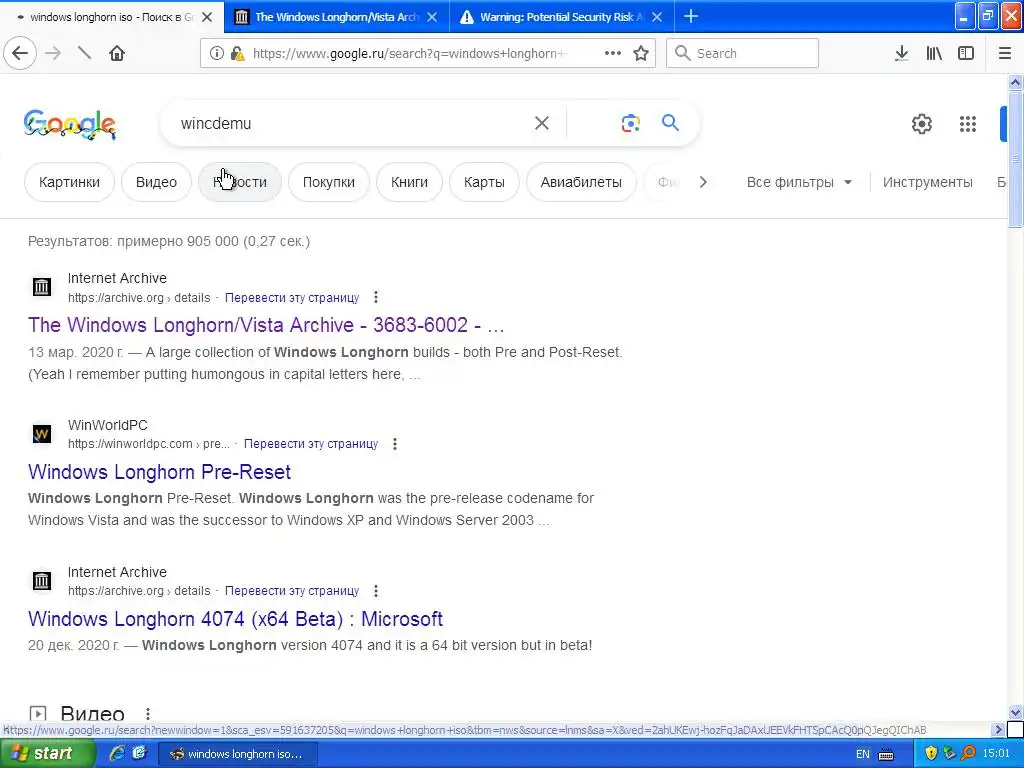Image resolution: width=1024 pixels, height=768 pixels.
Task: Close the Windows Longhorn/Vista Archive tab
Action: coord(432,17)
